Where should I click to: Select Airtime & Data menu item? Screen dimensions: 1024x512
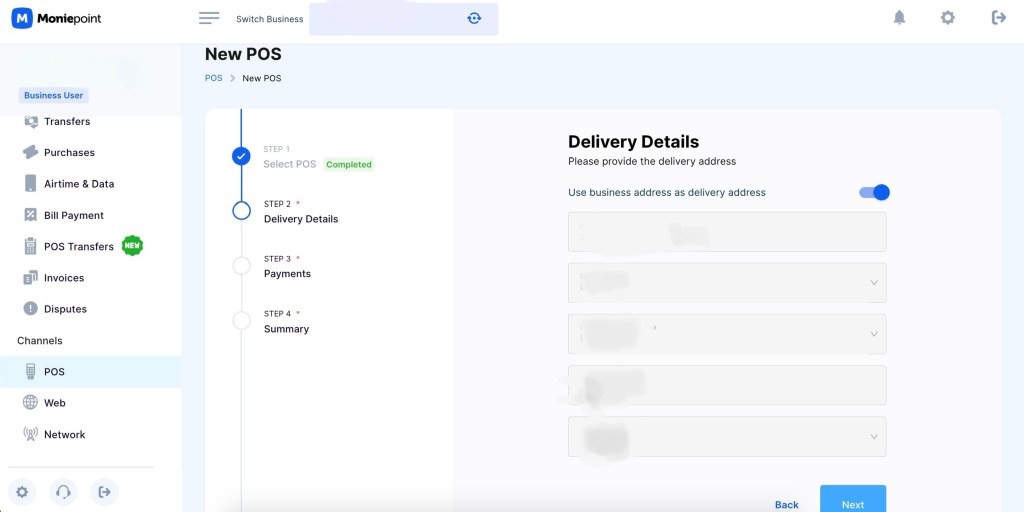click(x=79, y=184)
